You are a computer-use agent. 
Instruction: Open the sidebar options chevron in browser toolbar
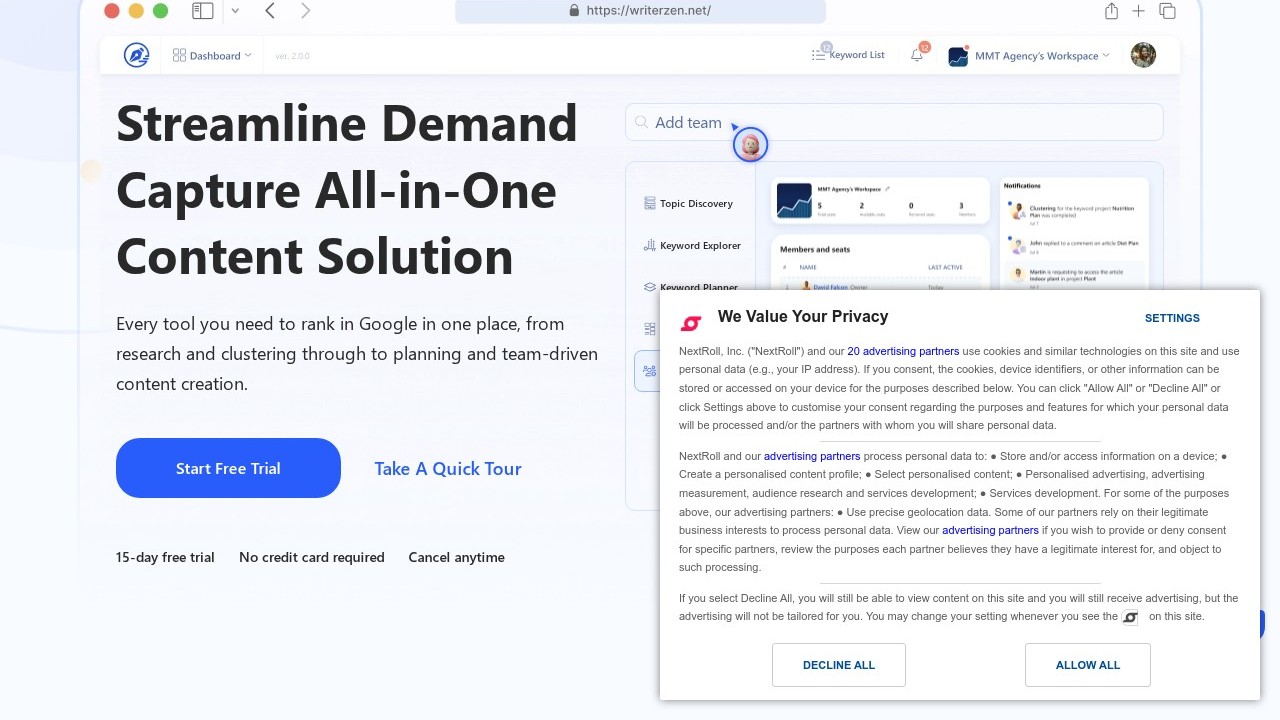coord(235,11)
